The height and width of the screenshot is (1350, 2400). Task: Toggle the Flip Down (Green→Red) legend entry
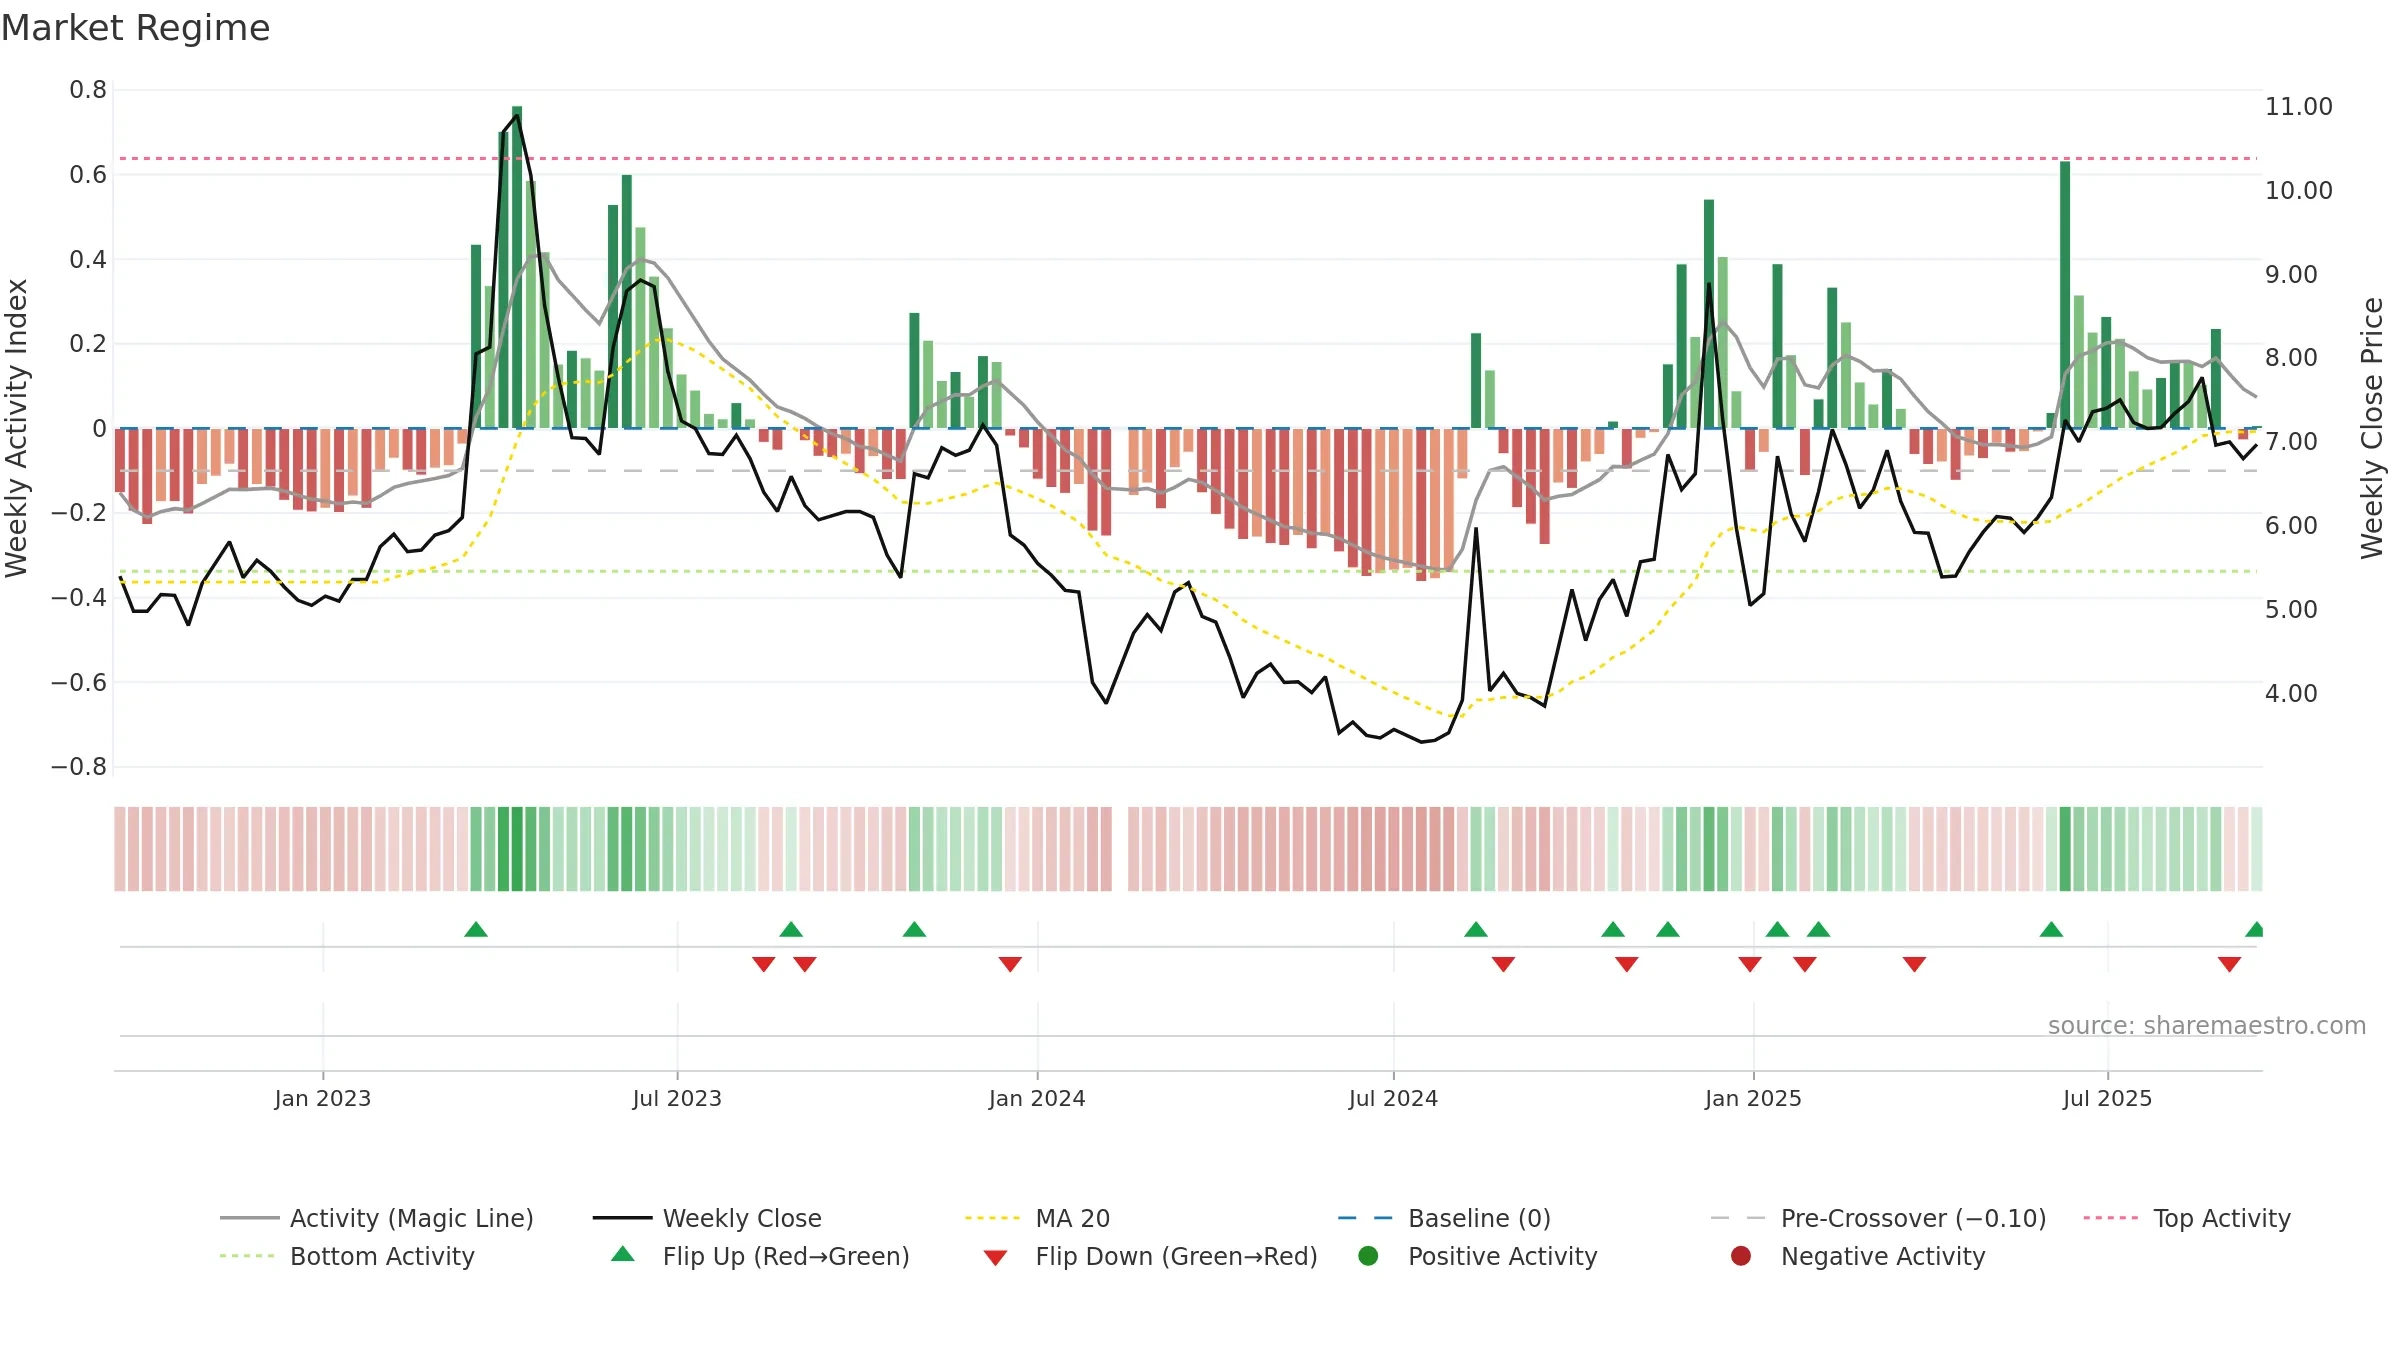1150,1256
